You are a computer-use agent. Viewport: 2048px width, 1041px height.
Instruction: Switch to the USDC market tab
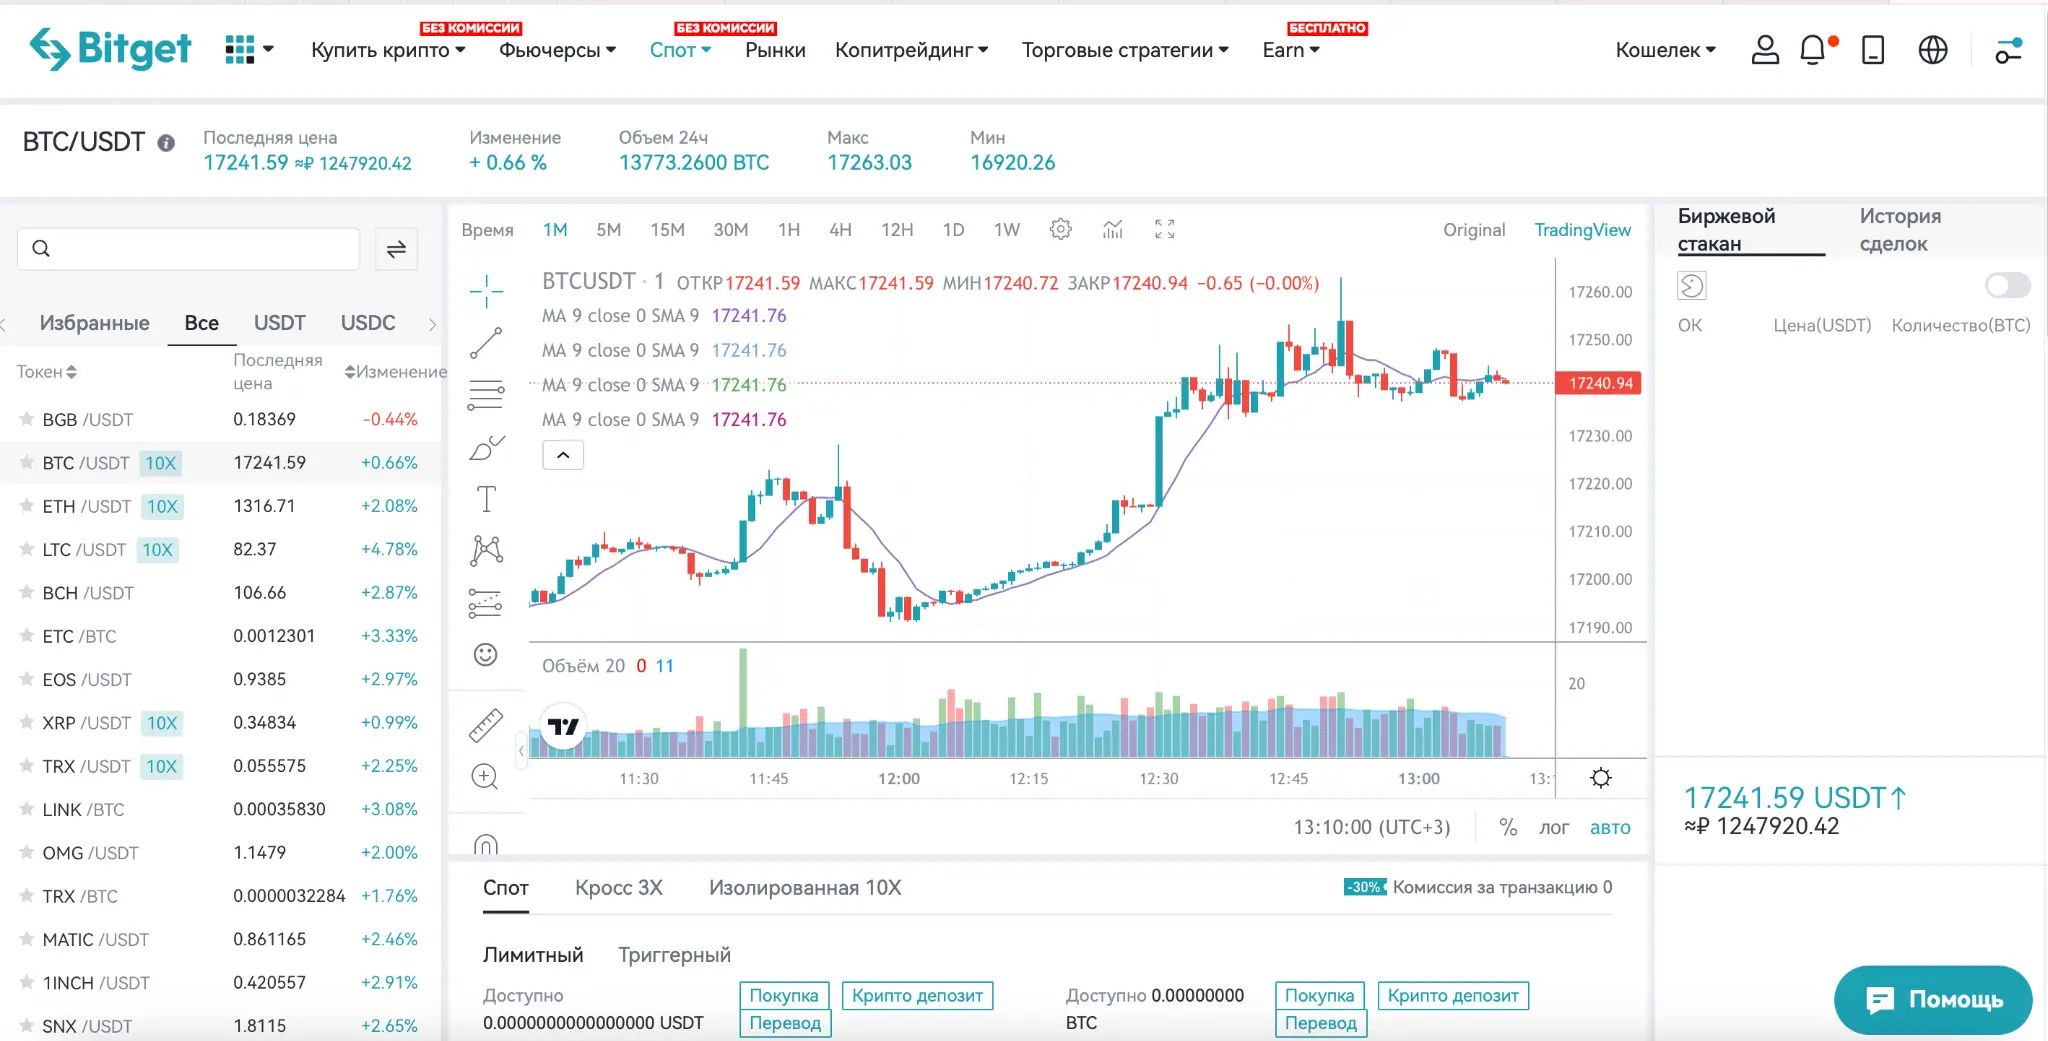(368, 323)
